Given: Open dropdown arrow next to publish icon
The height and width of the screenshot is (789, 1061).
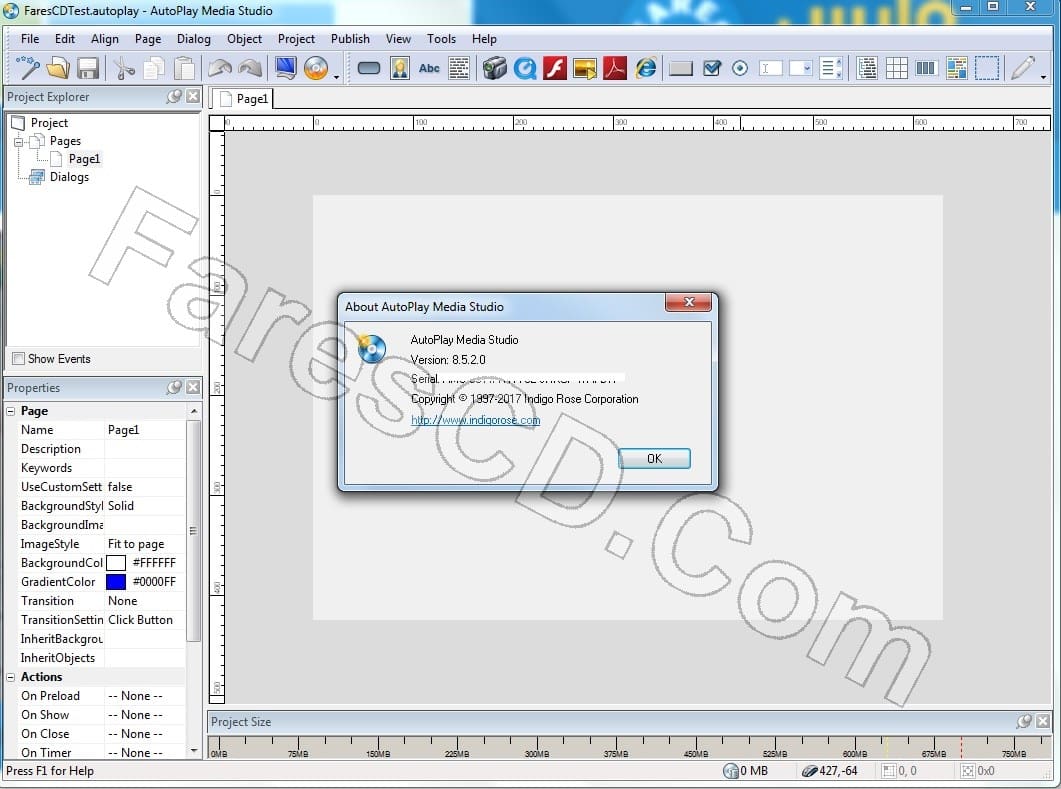Looking at the screenshot, I should tap(336, 77).
